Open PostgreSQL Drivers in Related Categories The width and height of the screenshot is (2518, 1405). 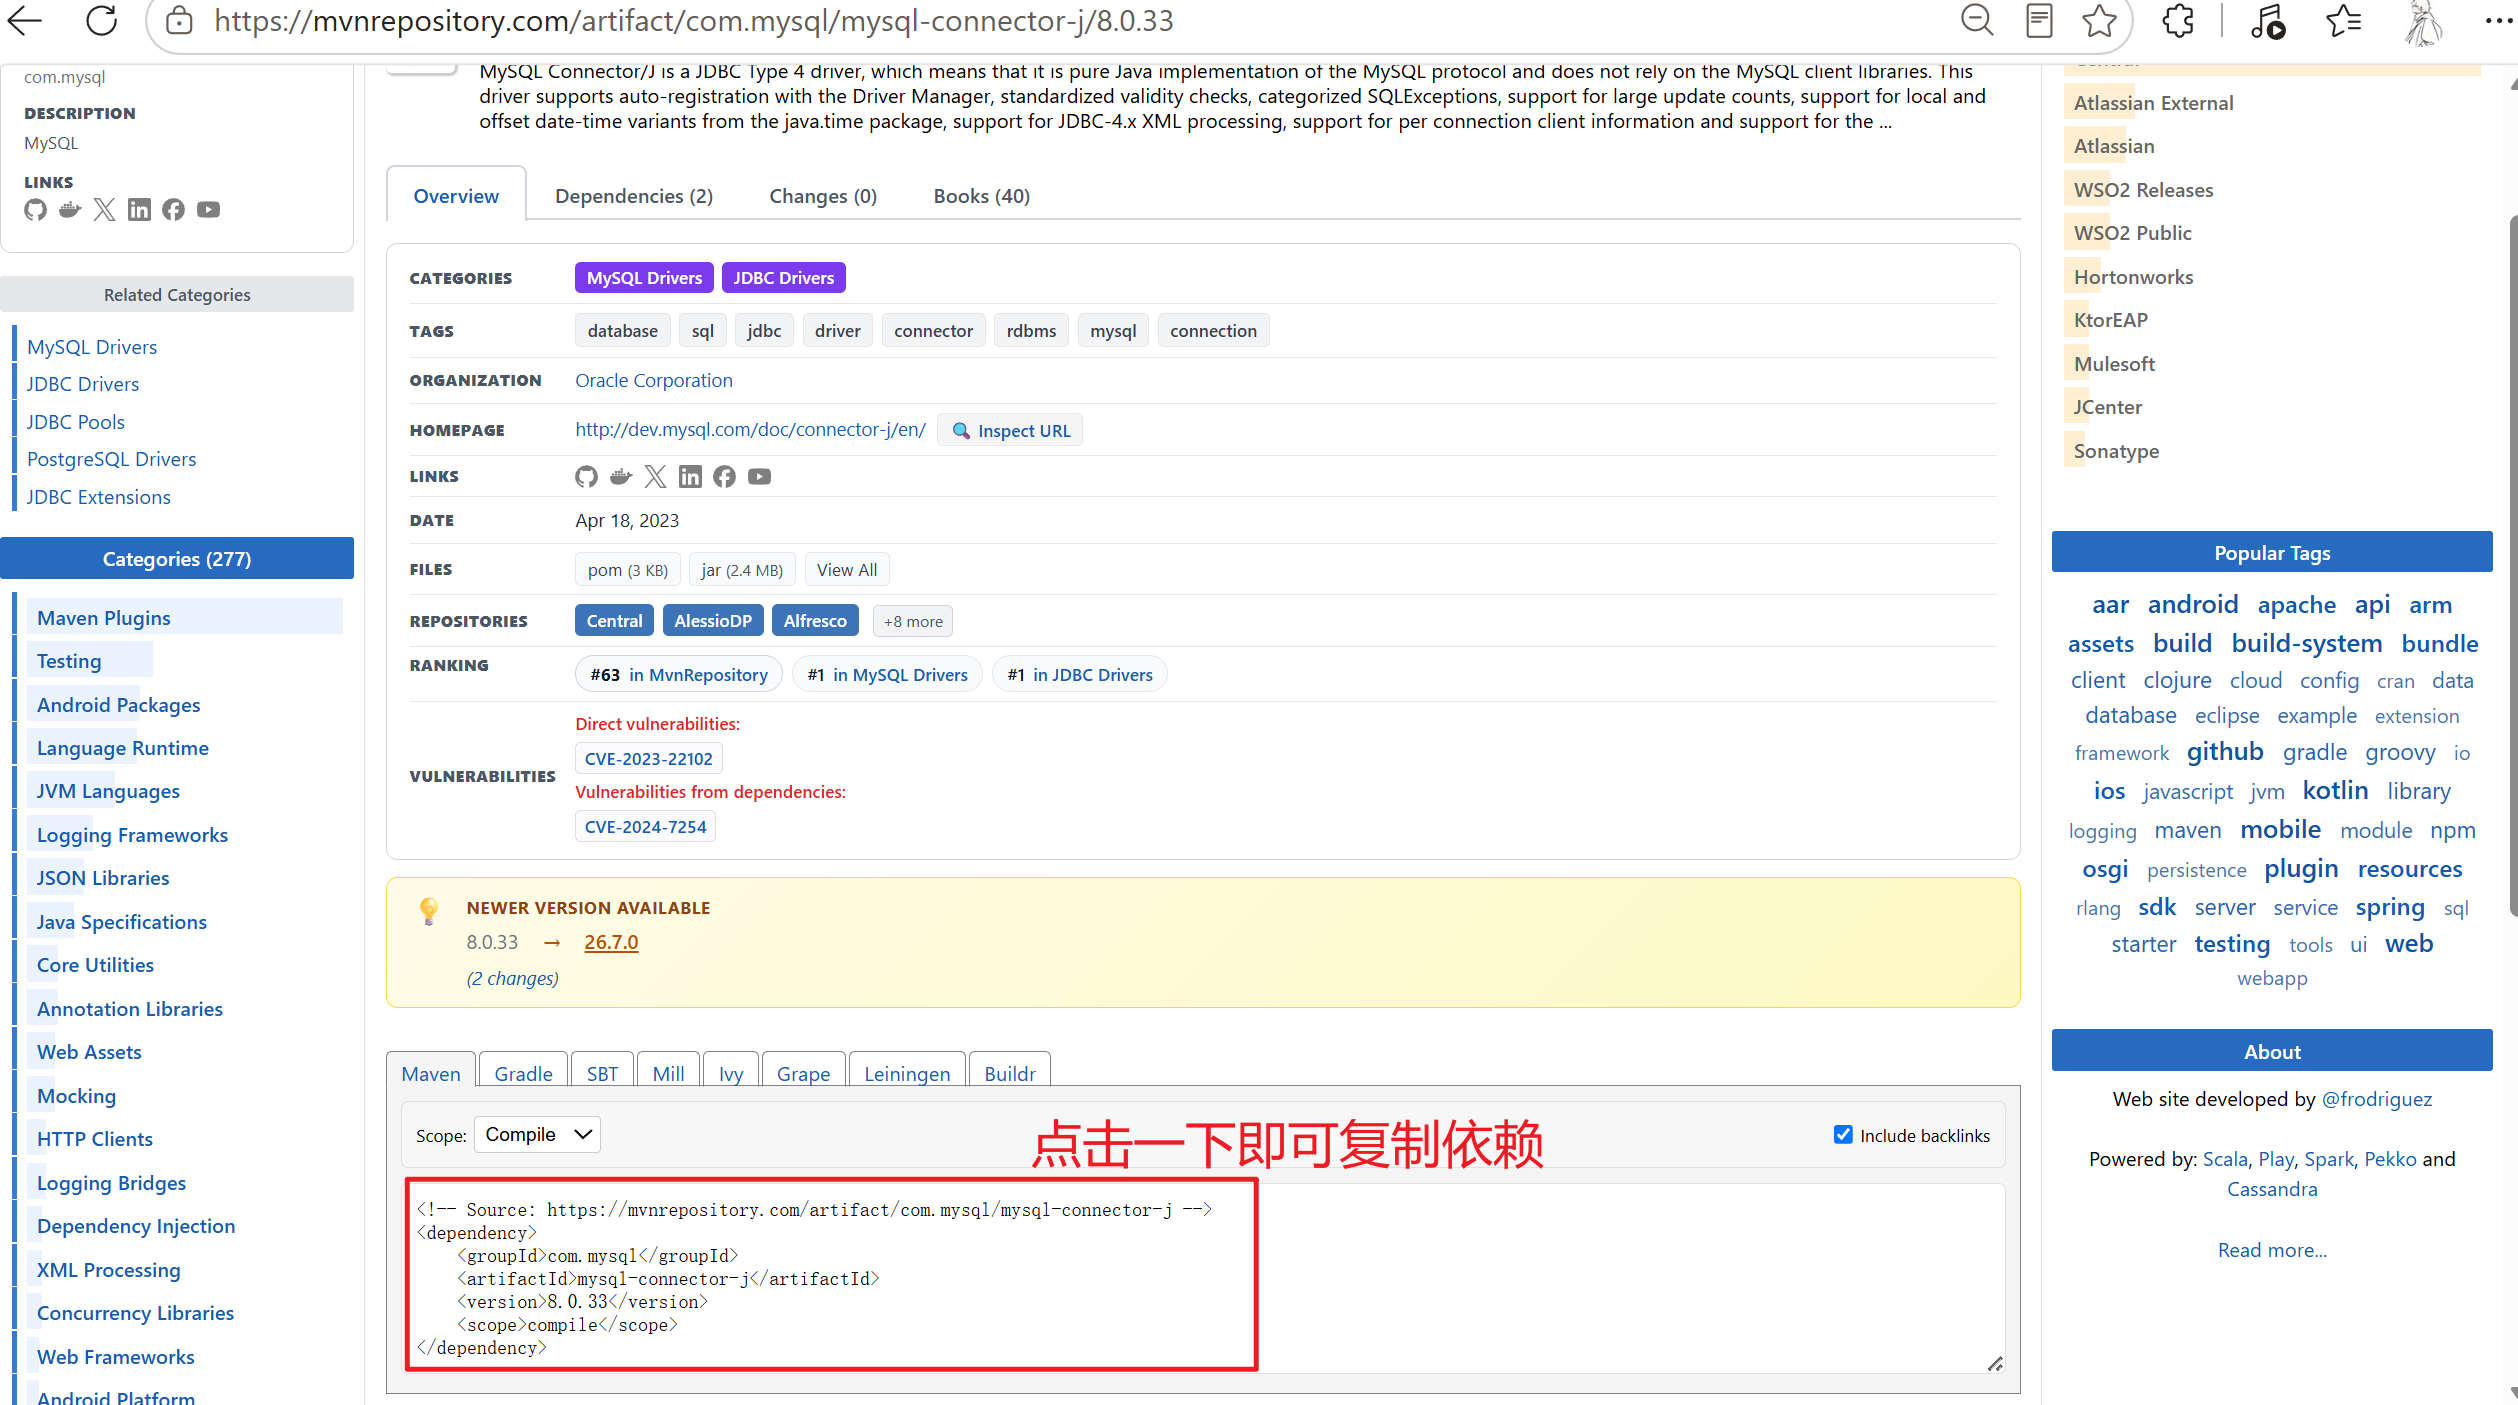click(x=111, y=459)
